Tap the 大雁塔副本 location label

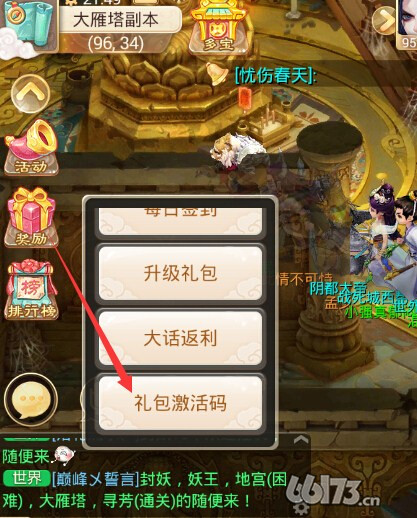[x=116, y=20]
